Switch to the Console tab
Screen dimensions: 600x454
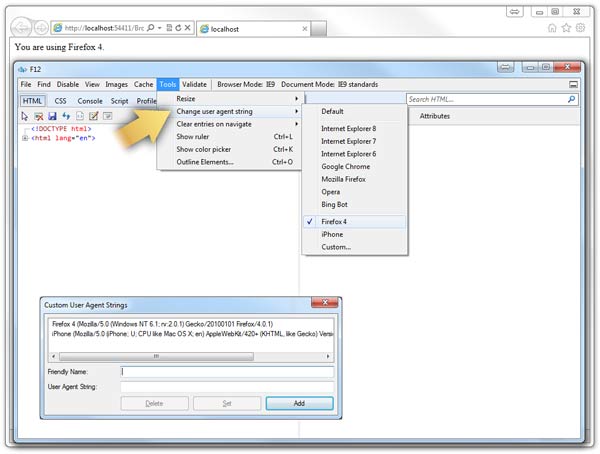click(90, 101)
